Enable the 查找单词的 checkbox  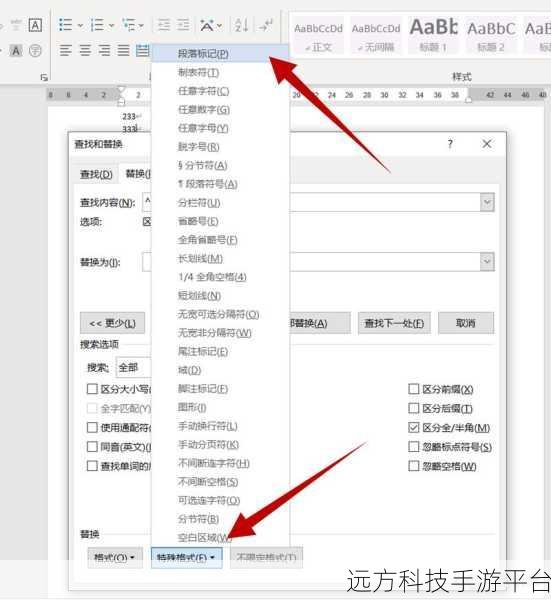point(92,466)
